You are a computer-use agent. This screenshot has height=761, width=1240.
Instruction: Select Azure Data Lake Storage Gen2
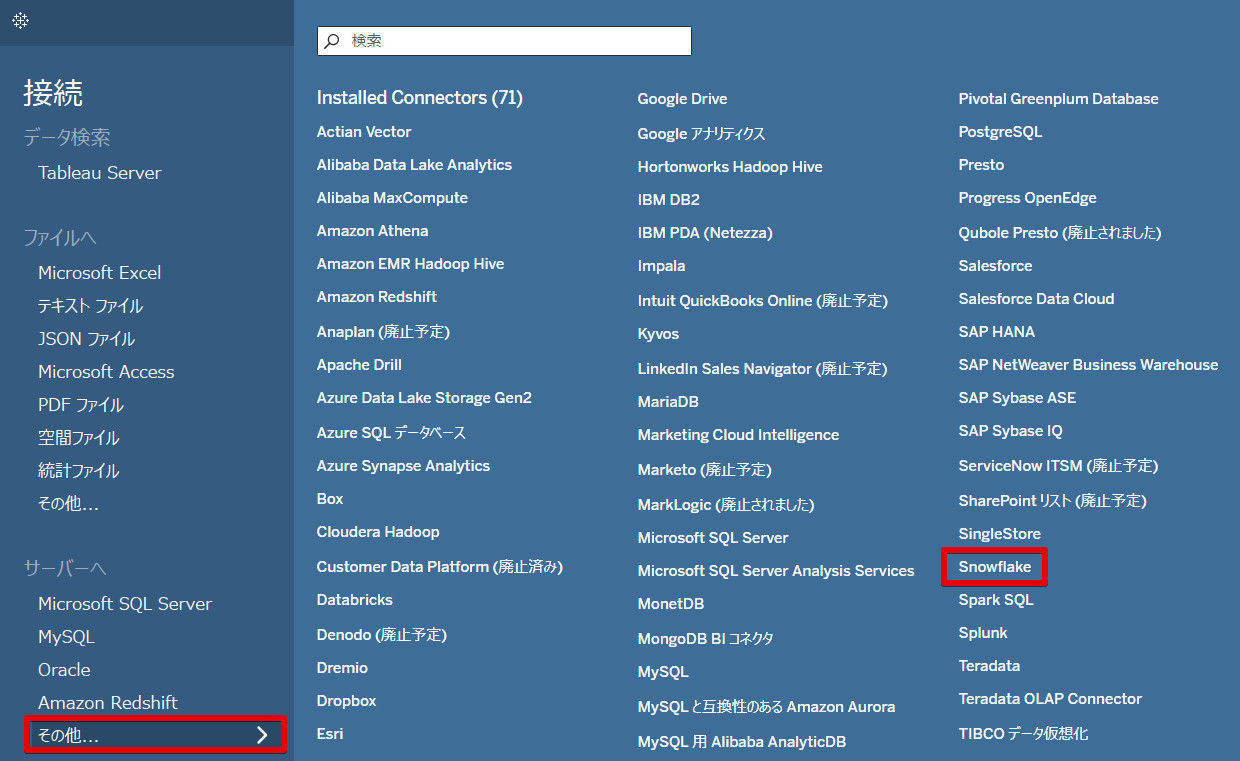point(424,398)
